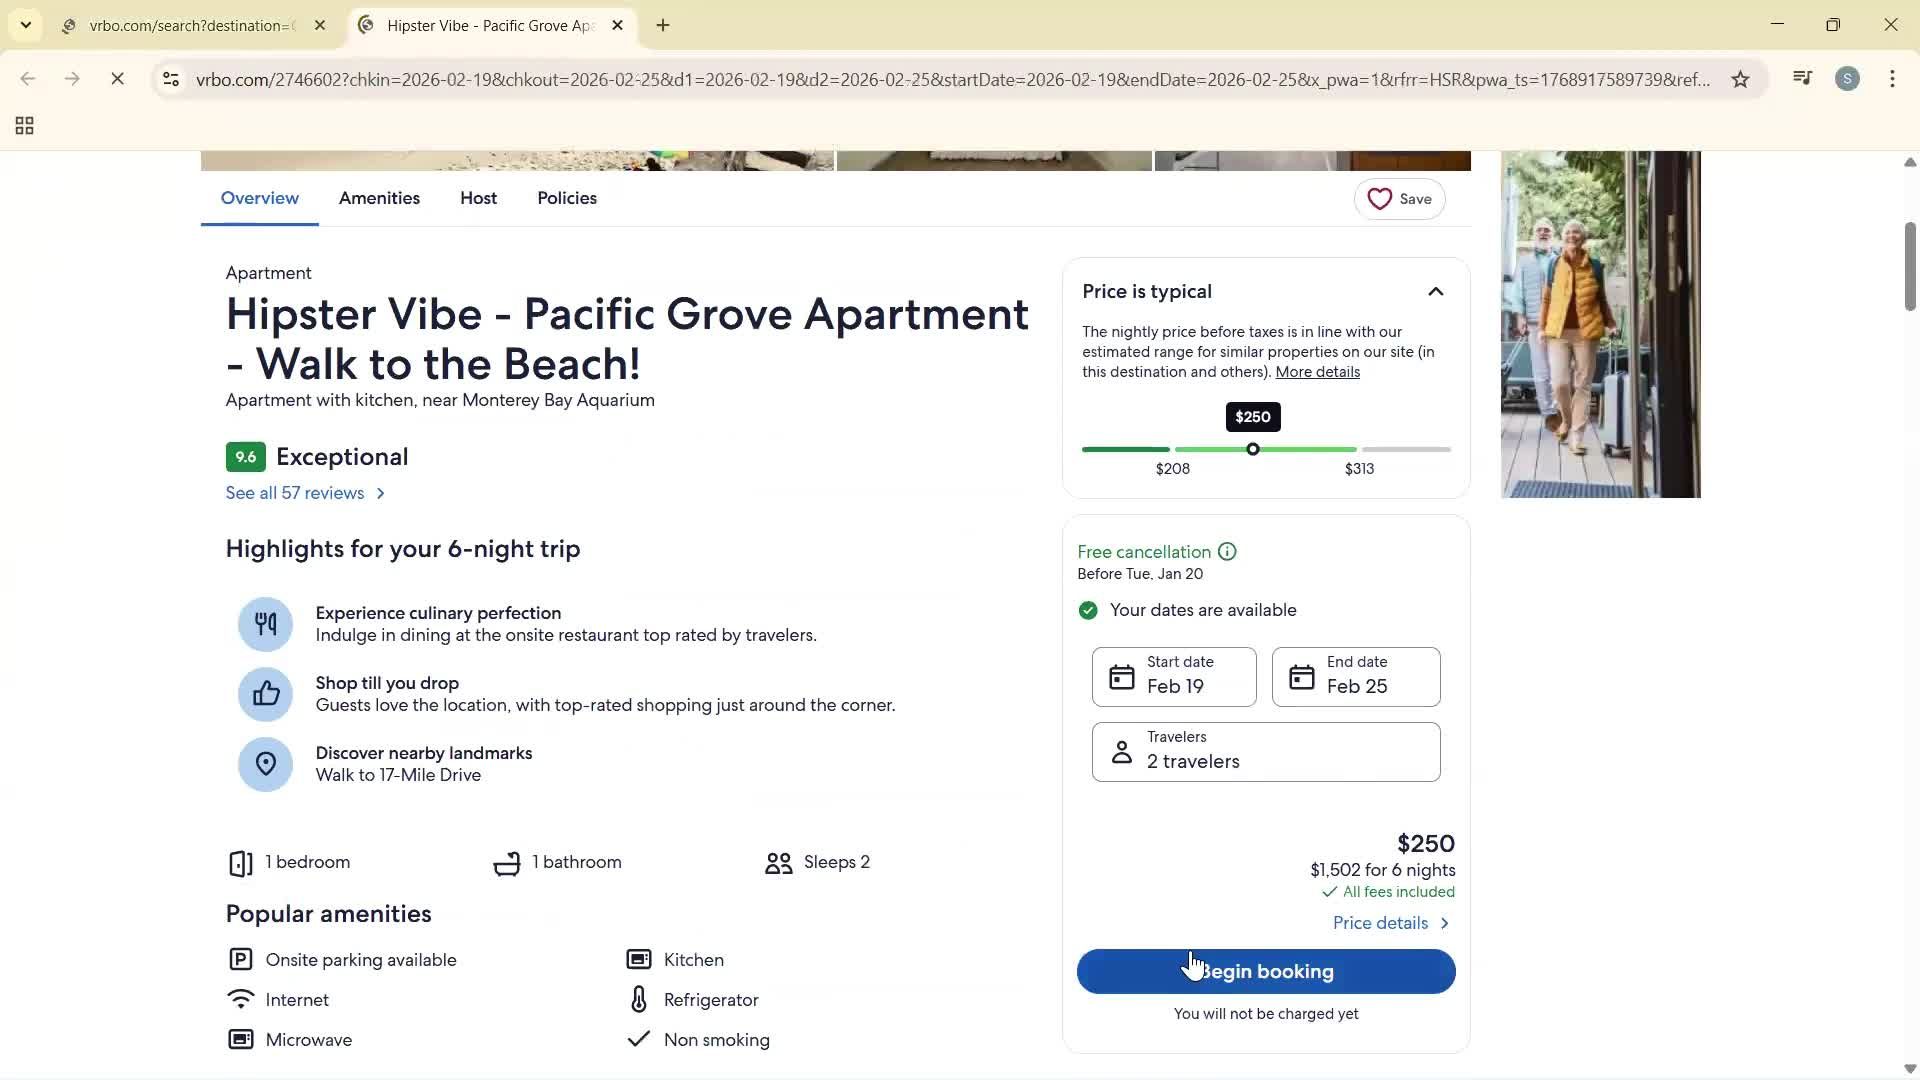
Task: Toggle the bookmark star in the address bar
Action: click(1740, 79)
